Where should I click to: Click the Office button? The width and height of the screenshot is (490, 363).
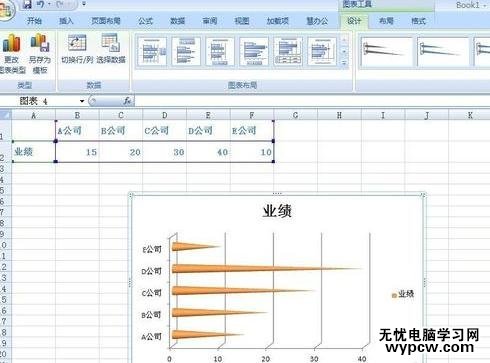pos(6,10)
